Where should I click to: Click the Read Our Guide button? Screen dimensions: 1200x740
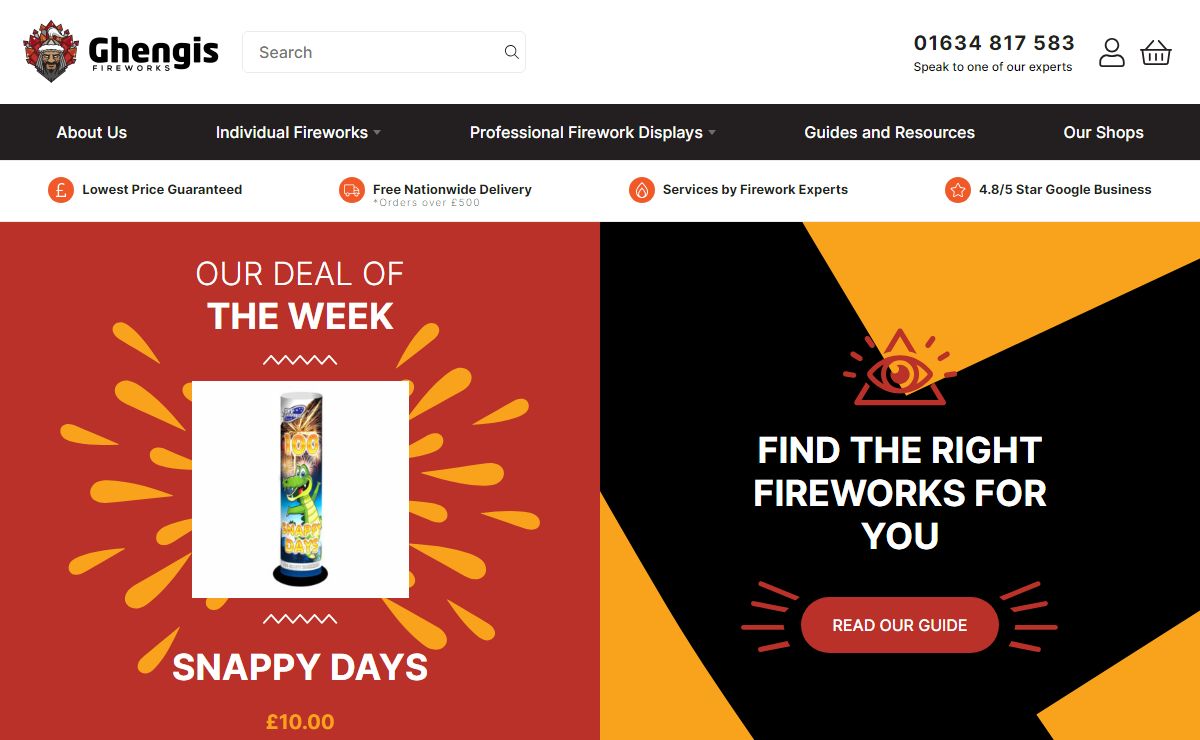(900, 625)
